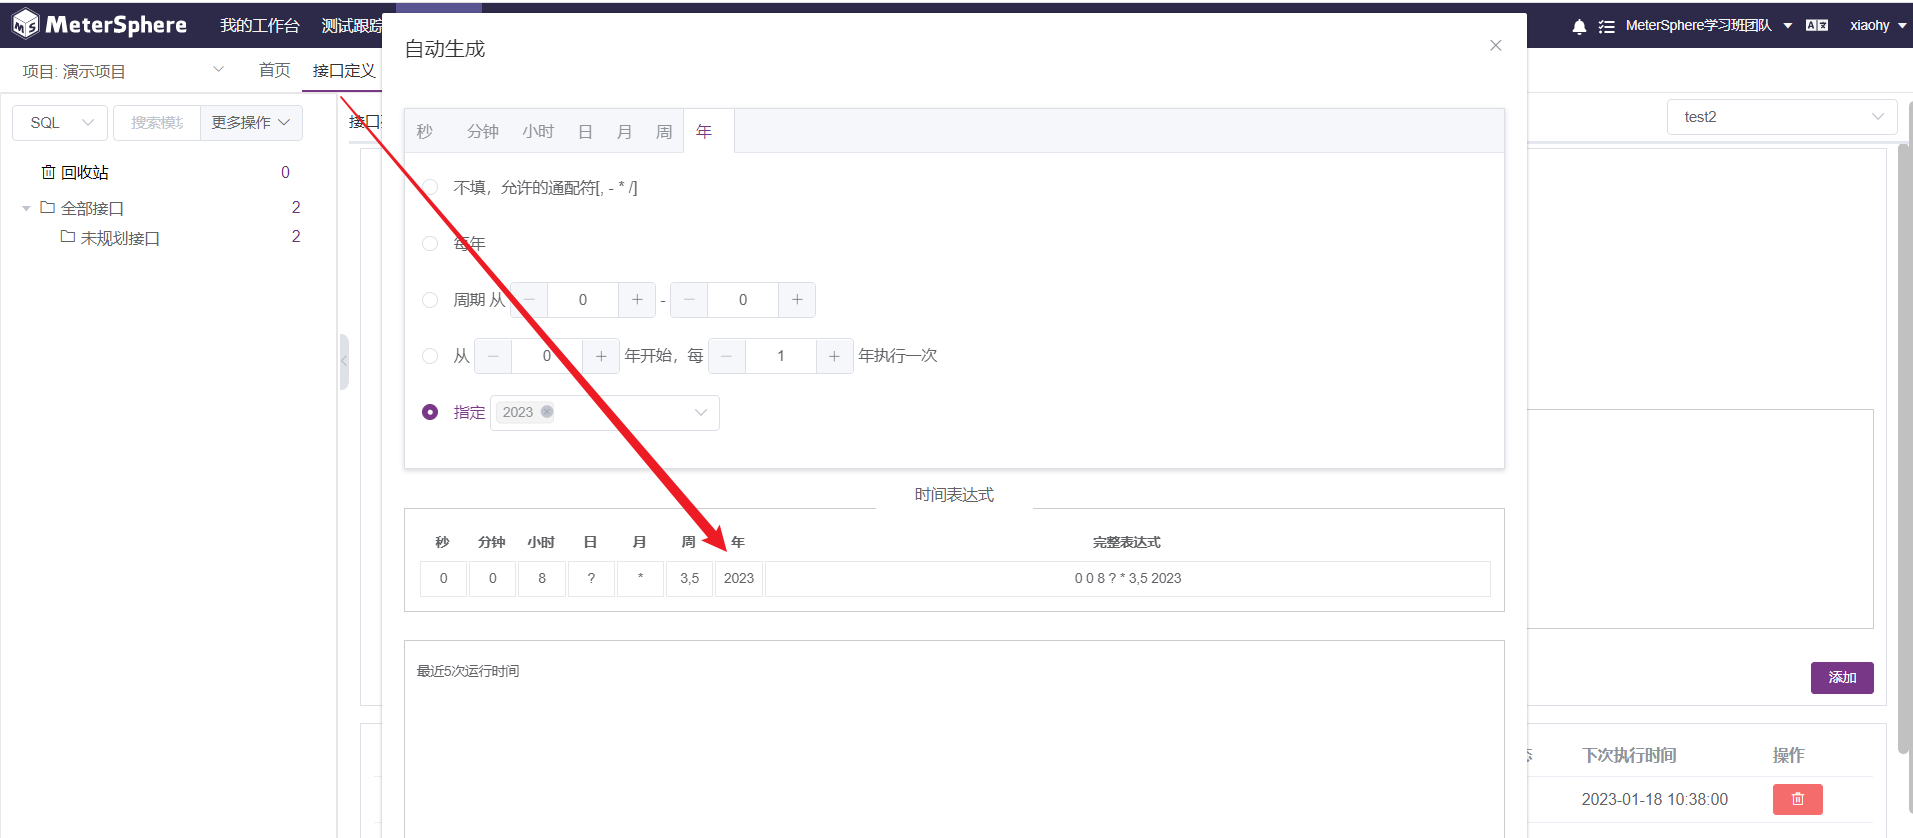
Task: Select the 从…年开始 radio option
Action: coord(430,355)
